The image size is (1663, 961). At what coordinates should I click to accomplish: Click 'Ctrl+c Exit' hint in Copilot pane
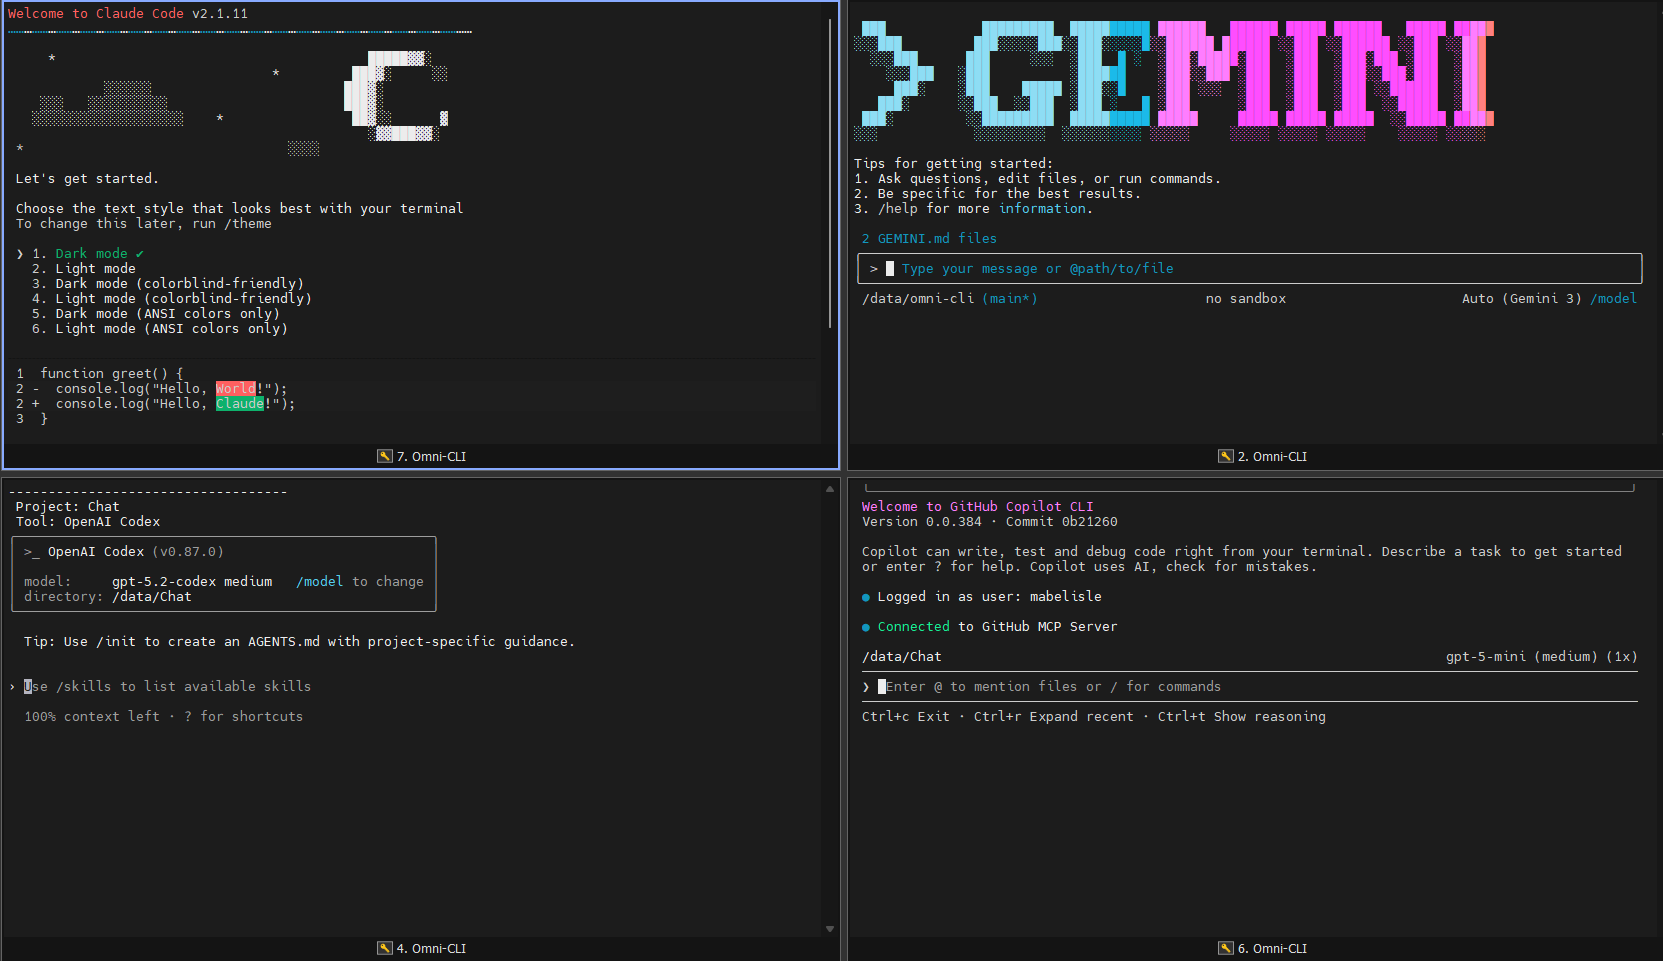[x=906, y=717]
